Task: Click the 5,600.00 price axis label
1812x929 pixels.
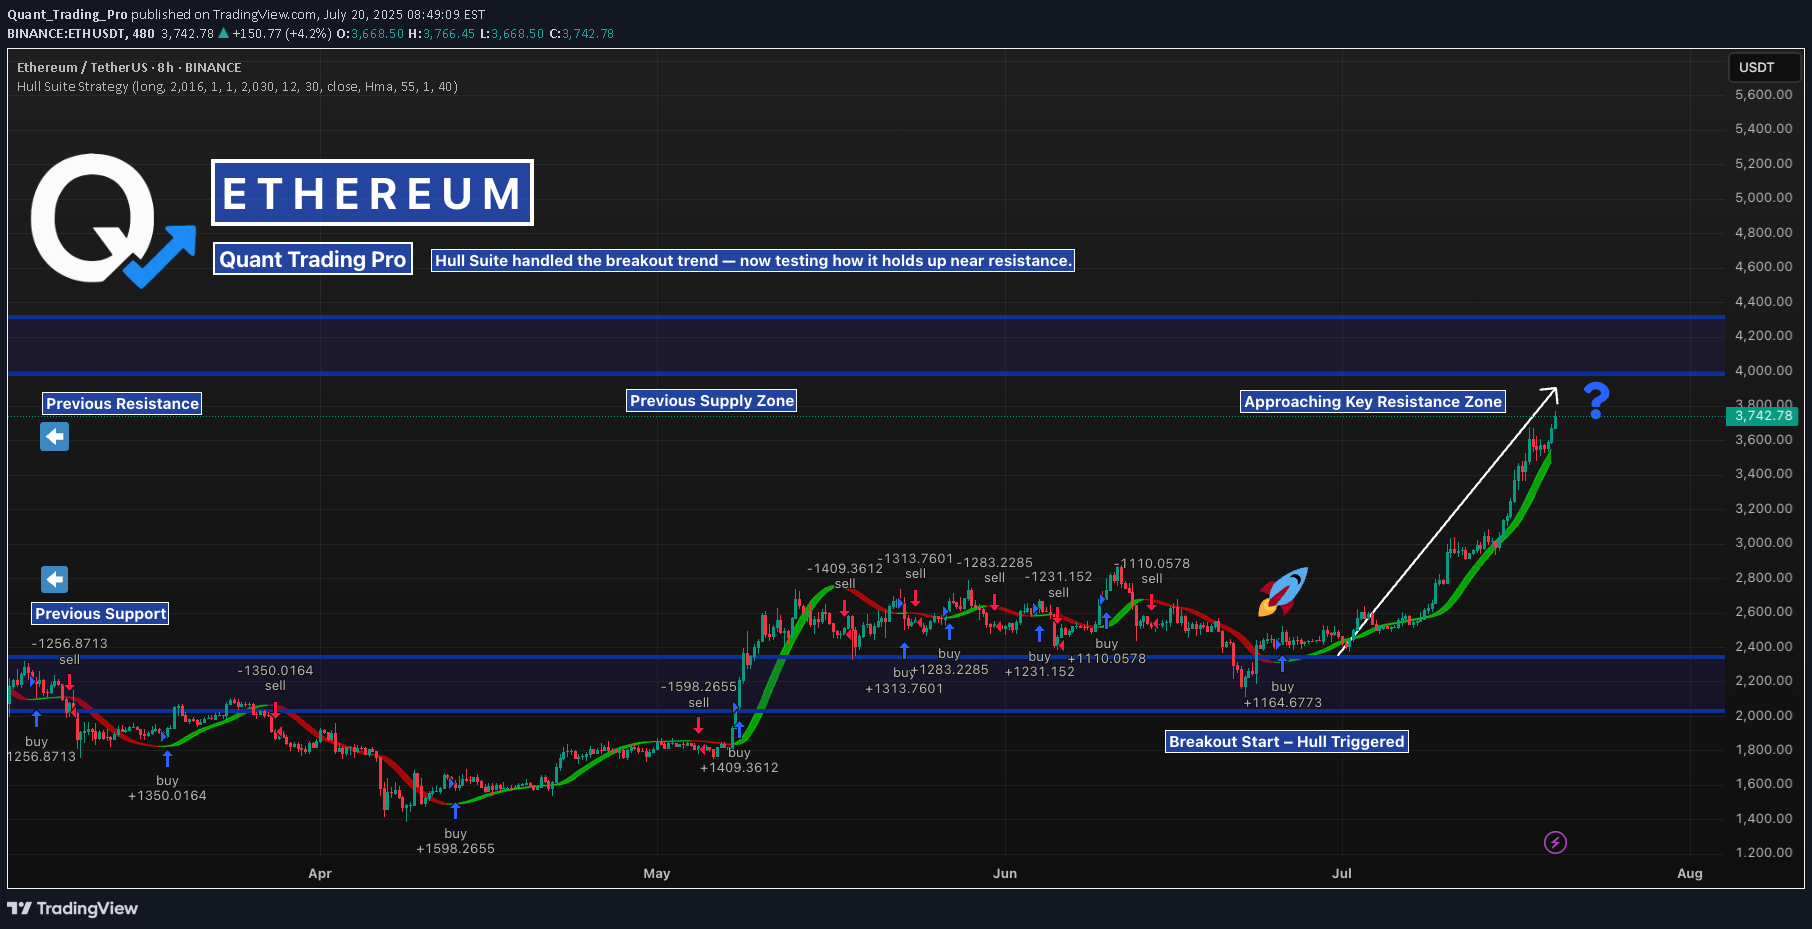Action: point(1764,95)
